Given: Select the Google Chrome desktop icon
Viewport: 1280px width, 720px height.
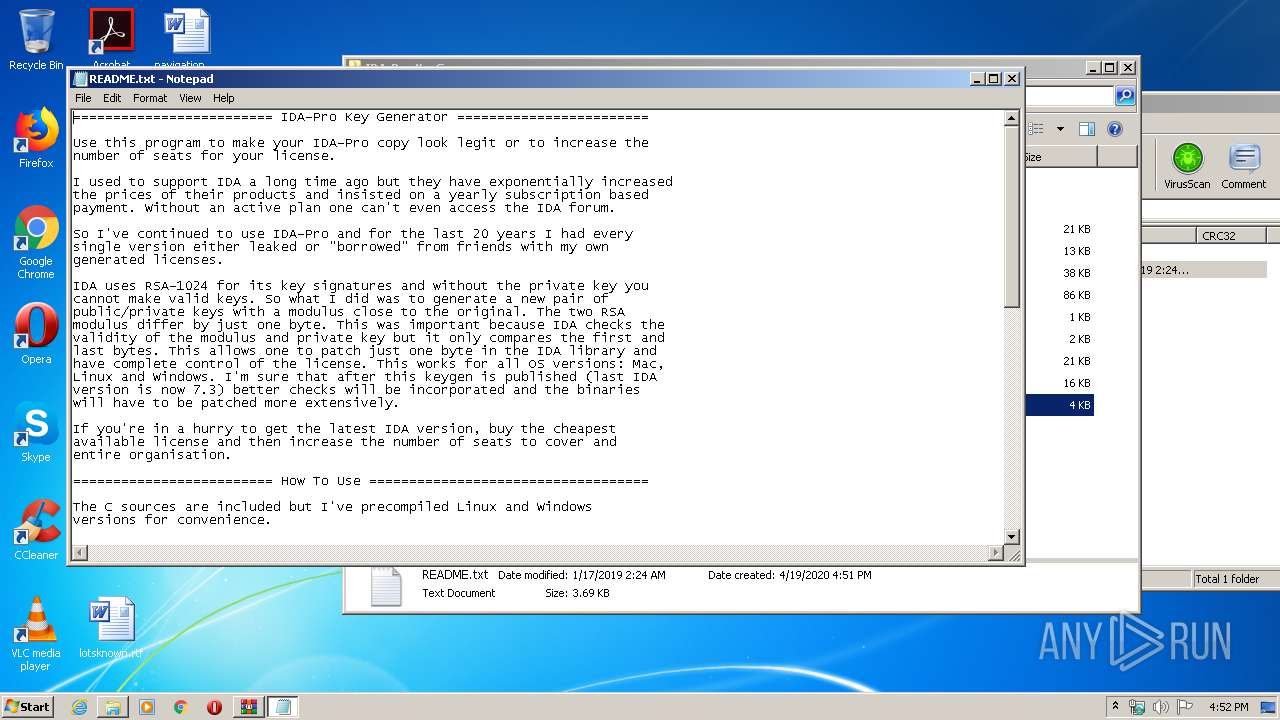Looking at the screenshot, I should pyautogui.click(x=36, y=243).
